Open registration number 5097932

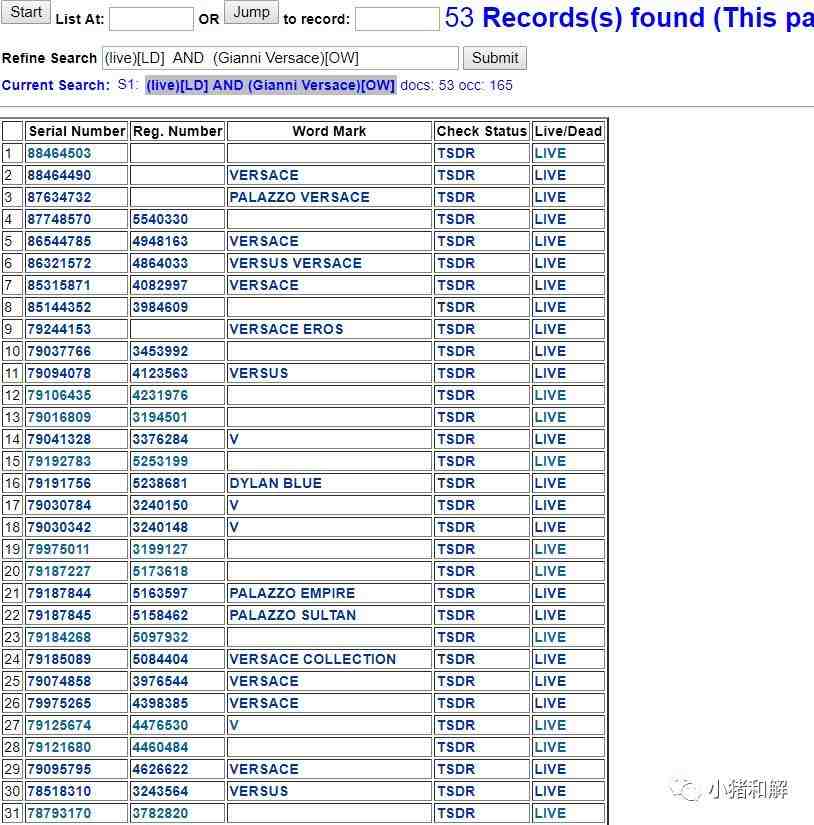pyautogui.click(x=160, y=637)
